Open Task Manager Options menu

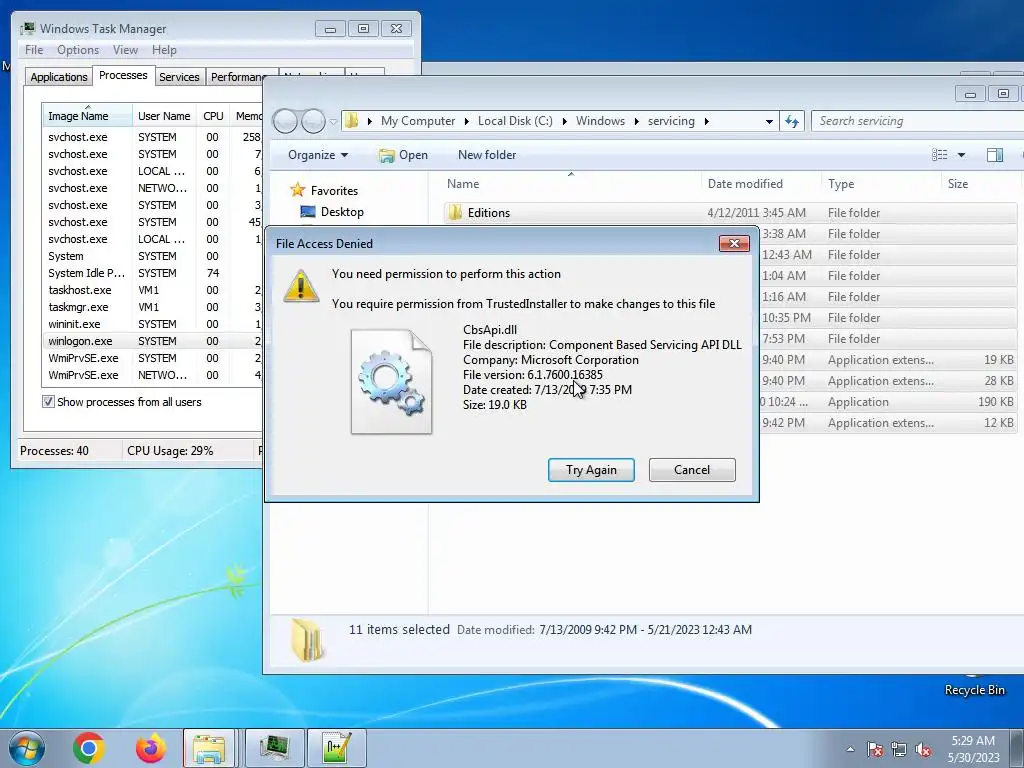tap(78, 50)
